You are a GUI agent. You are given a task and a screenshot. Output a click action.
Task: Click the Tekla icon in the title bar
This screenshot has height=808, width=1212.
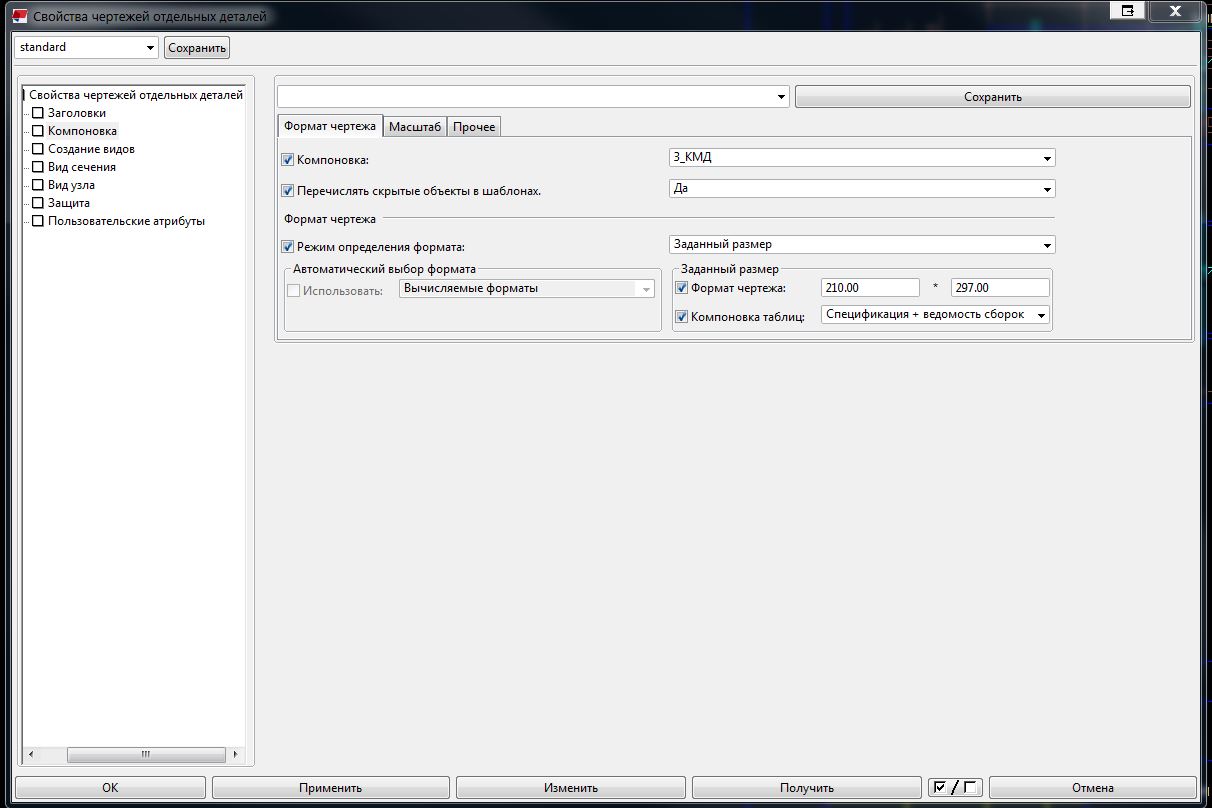(18, 16)
